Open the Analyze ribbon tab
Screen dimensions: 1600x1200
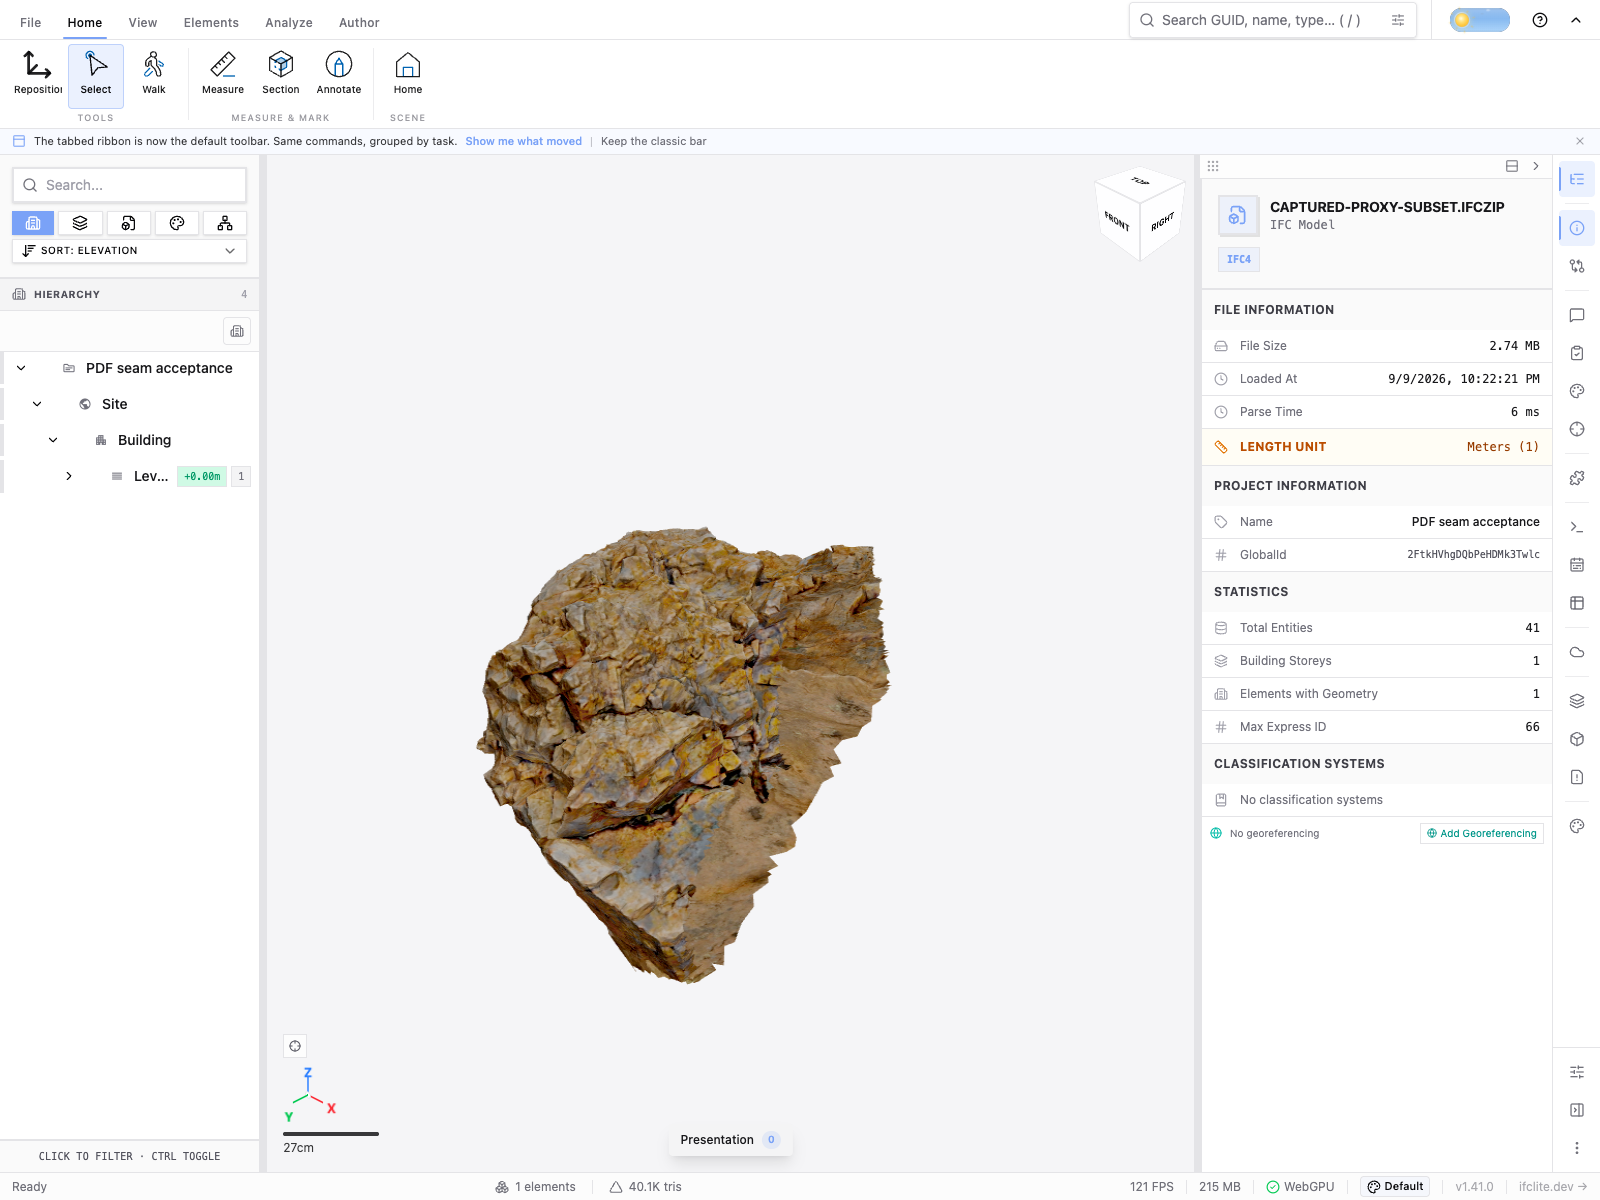289,22
